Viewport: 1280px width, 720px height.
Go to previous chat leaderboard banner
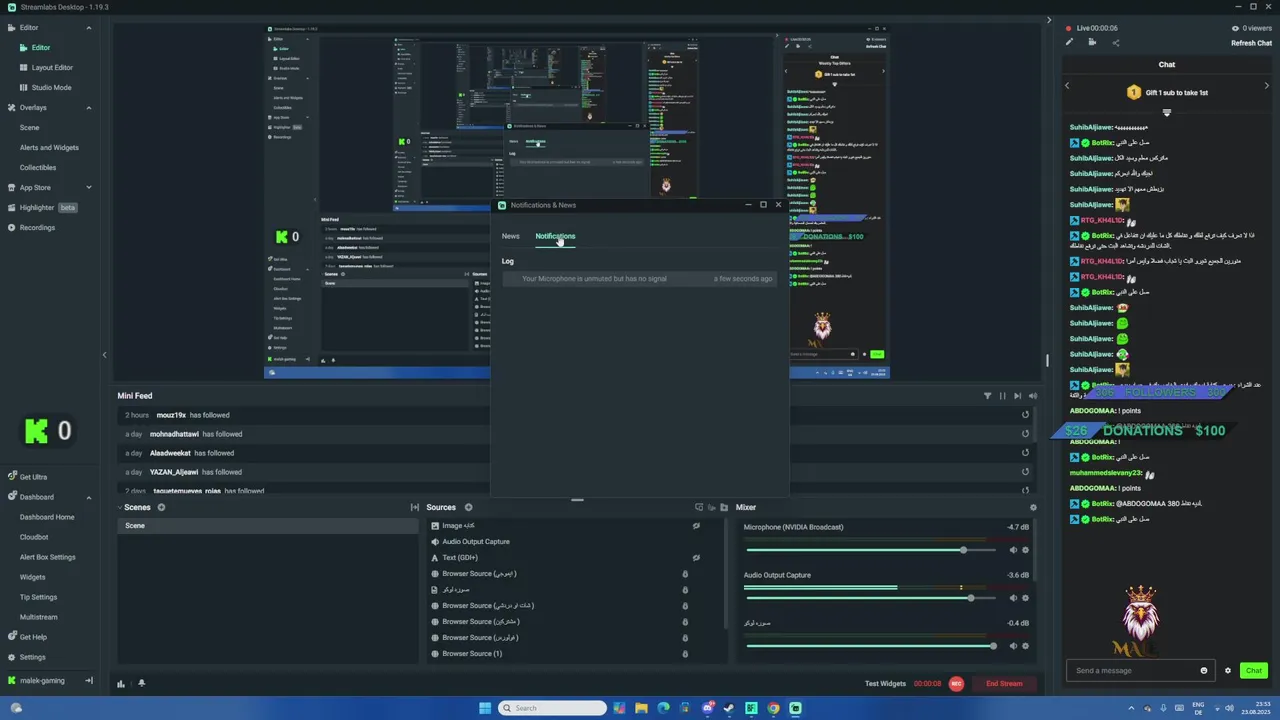(x=1067, y=86)
